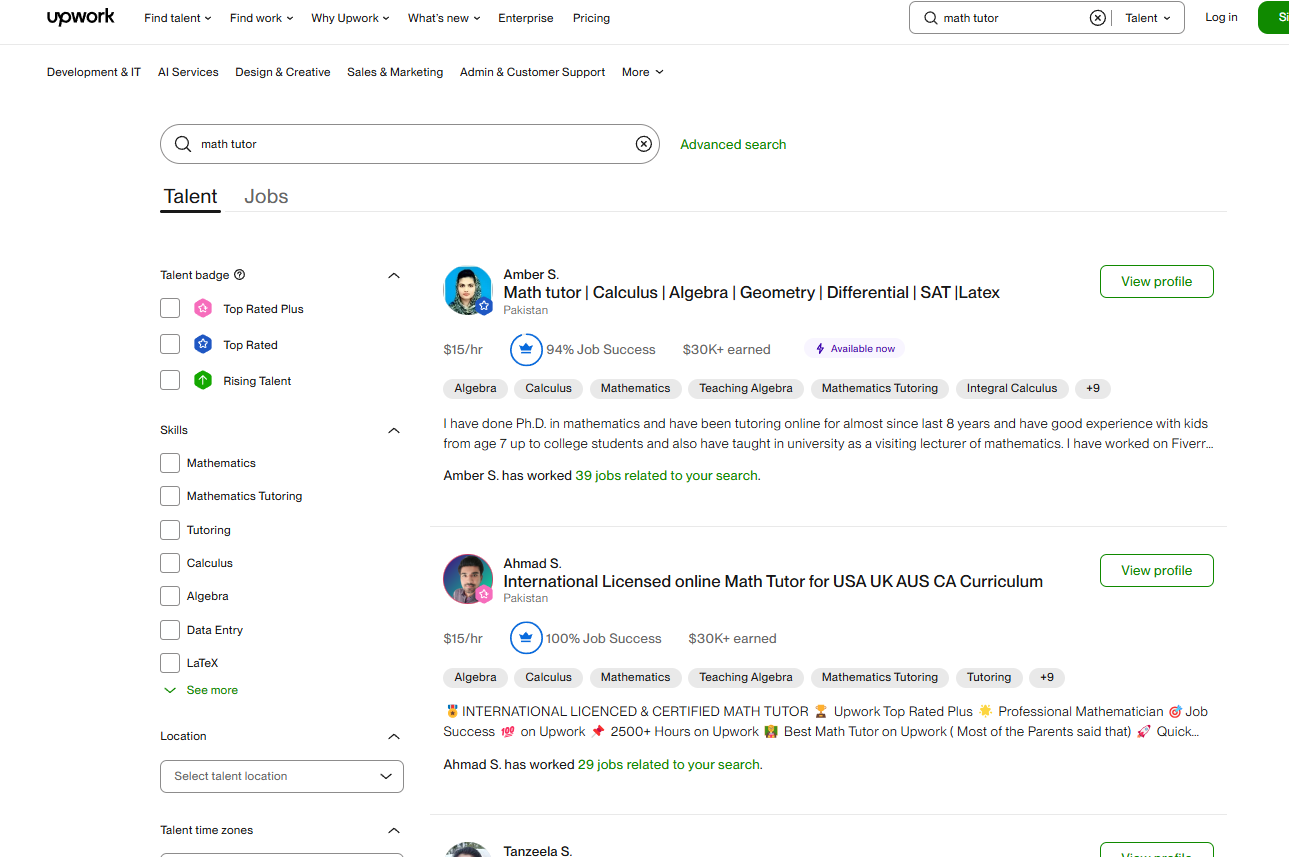Enable the Mathematics Tutoring skill filter
This screenshot has width=1289, height=857.
click(170, 496)
